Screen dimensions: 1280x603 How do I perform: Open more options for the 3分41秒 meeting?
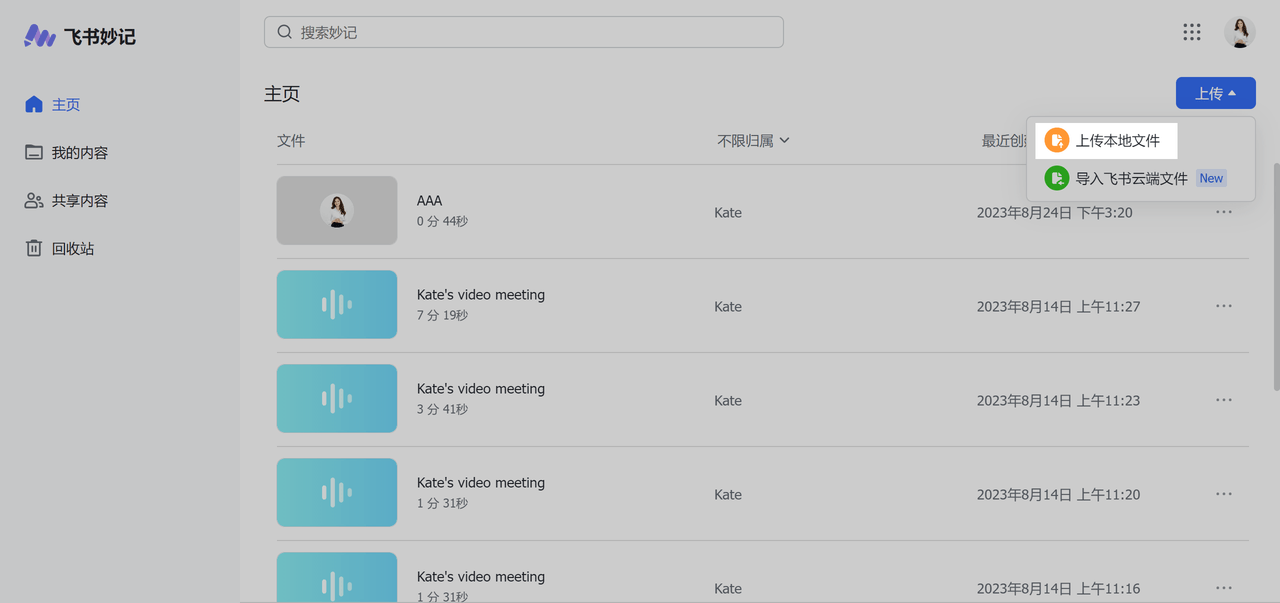pyautogui.click(x=1223, y=400)
